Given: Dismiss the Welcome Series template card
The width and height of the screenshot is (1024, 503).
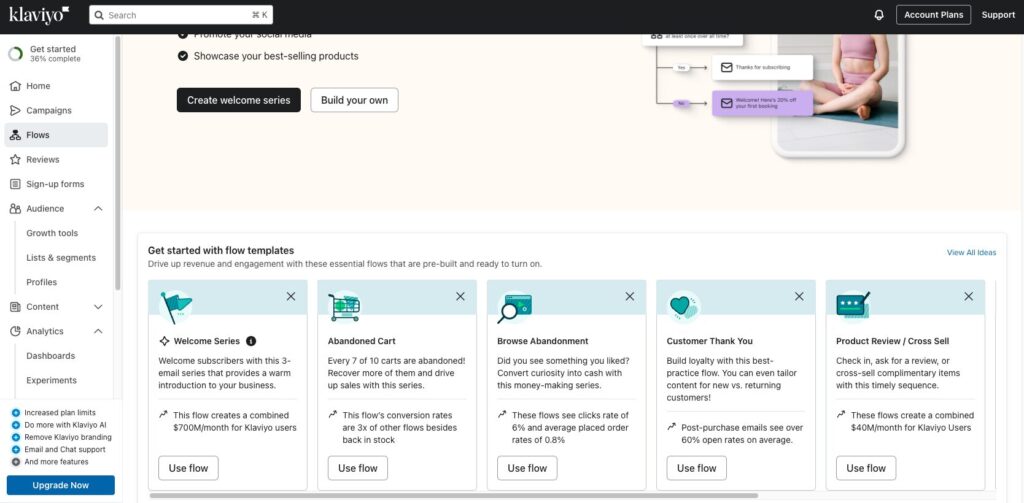Looking at the screenshot, I should click(x=291, y=297).
